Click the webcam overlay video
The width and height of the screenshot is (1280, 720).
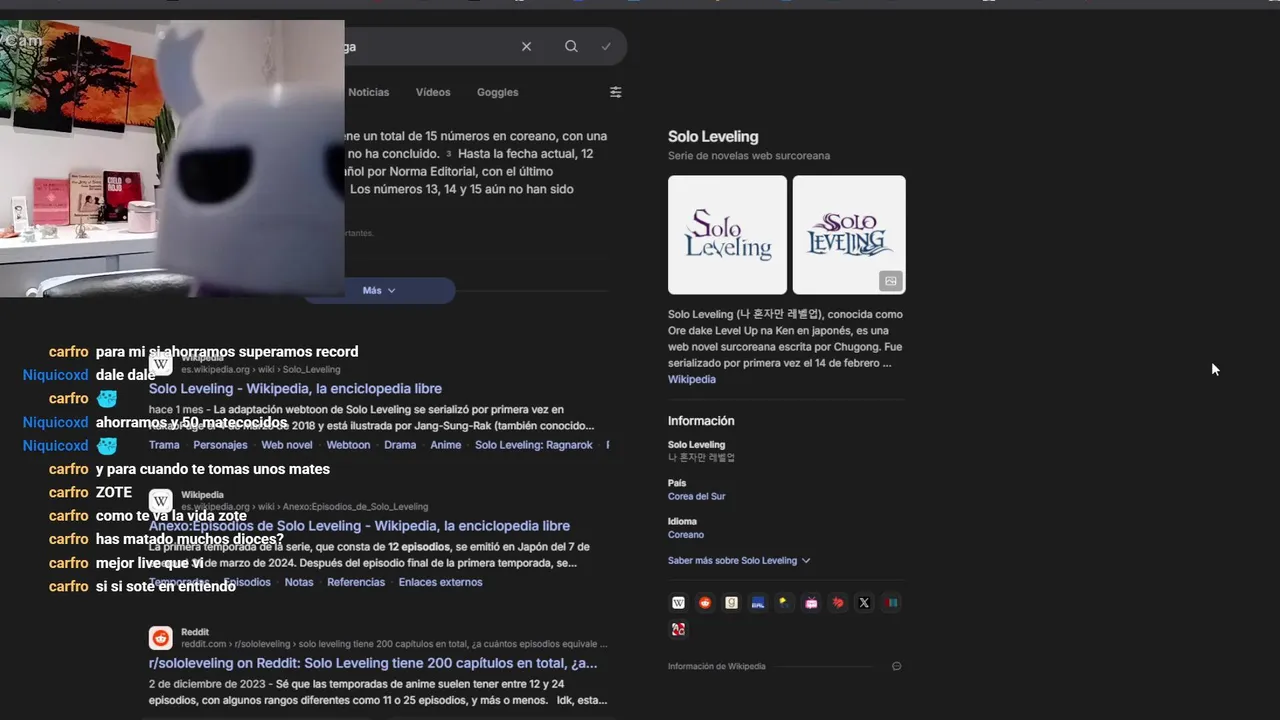(172, 158)
